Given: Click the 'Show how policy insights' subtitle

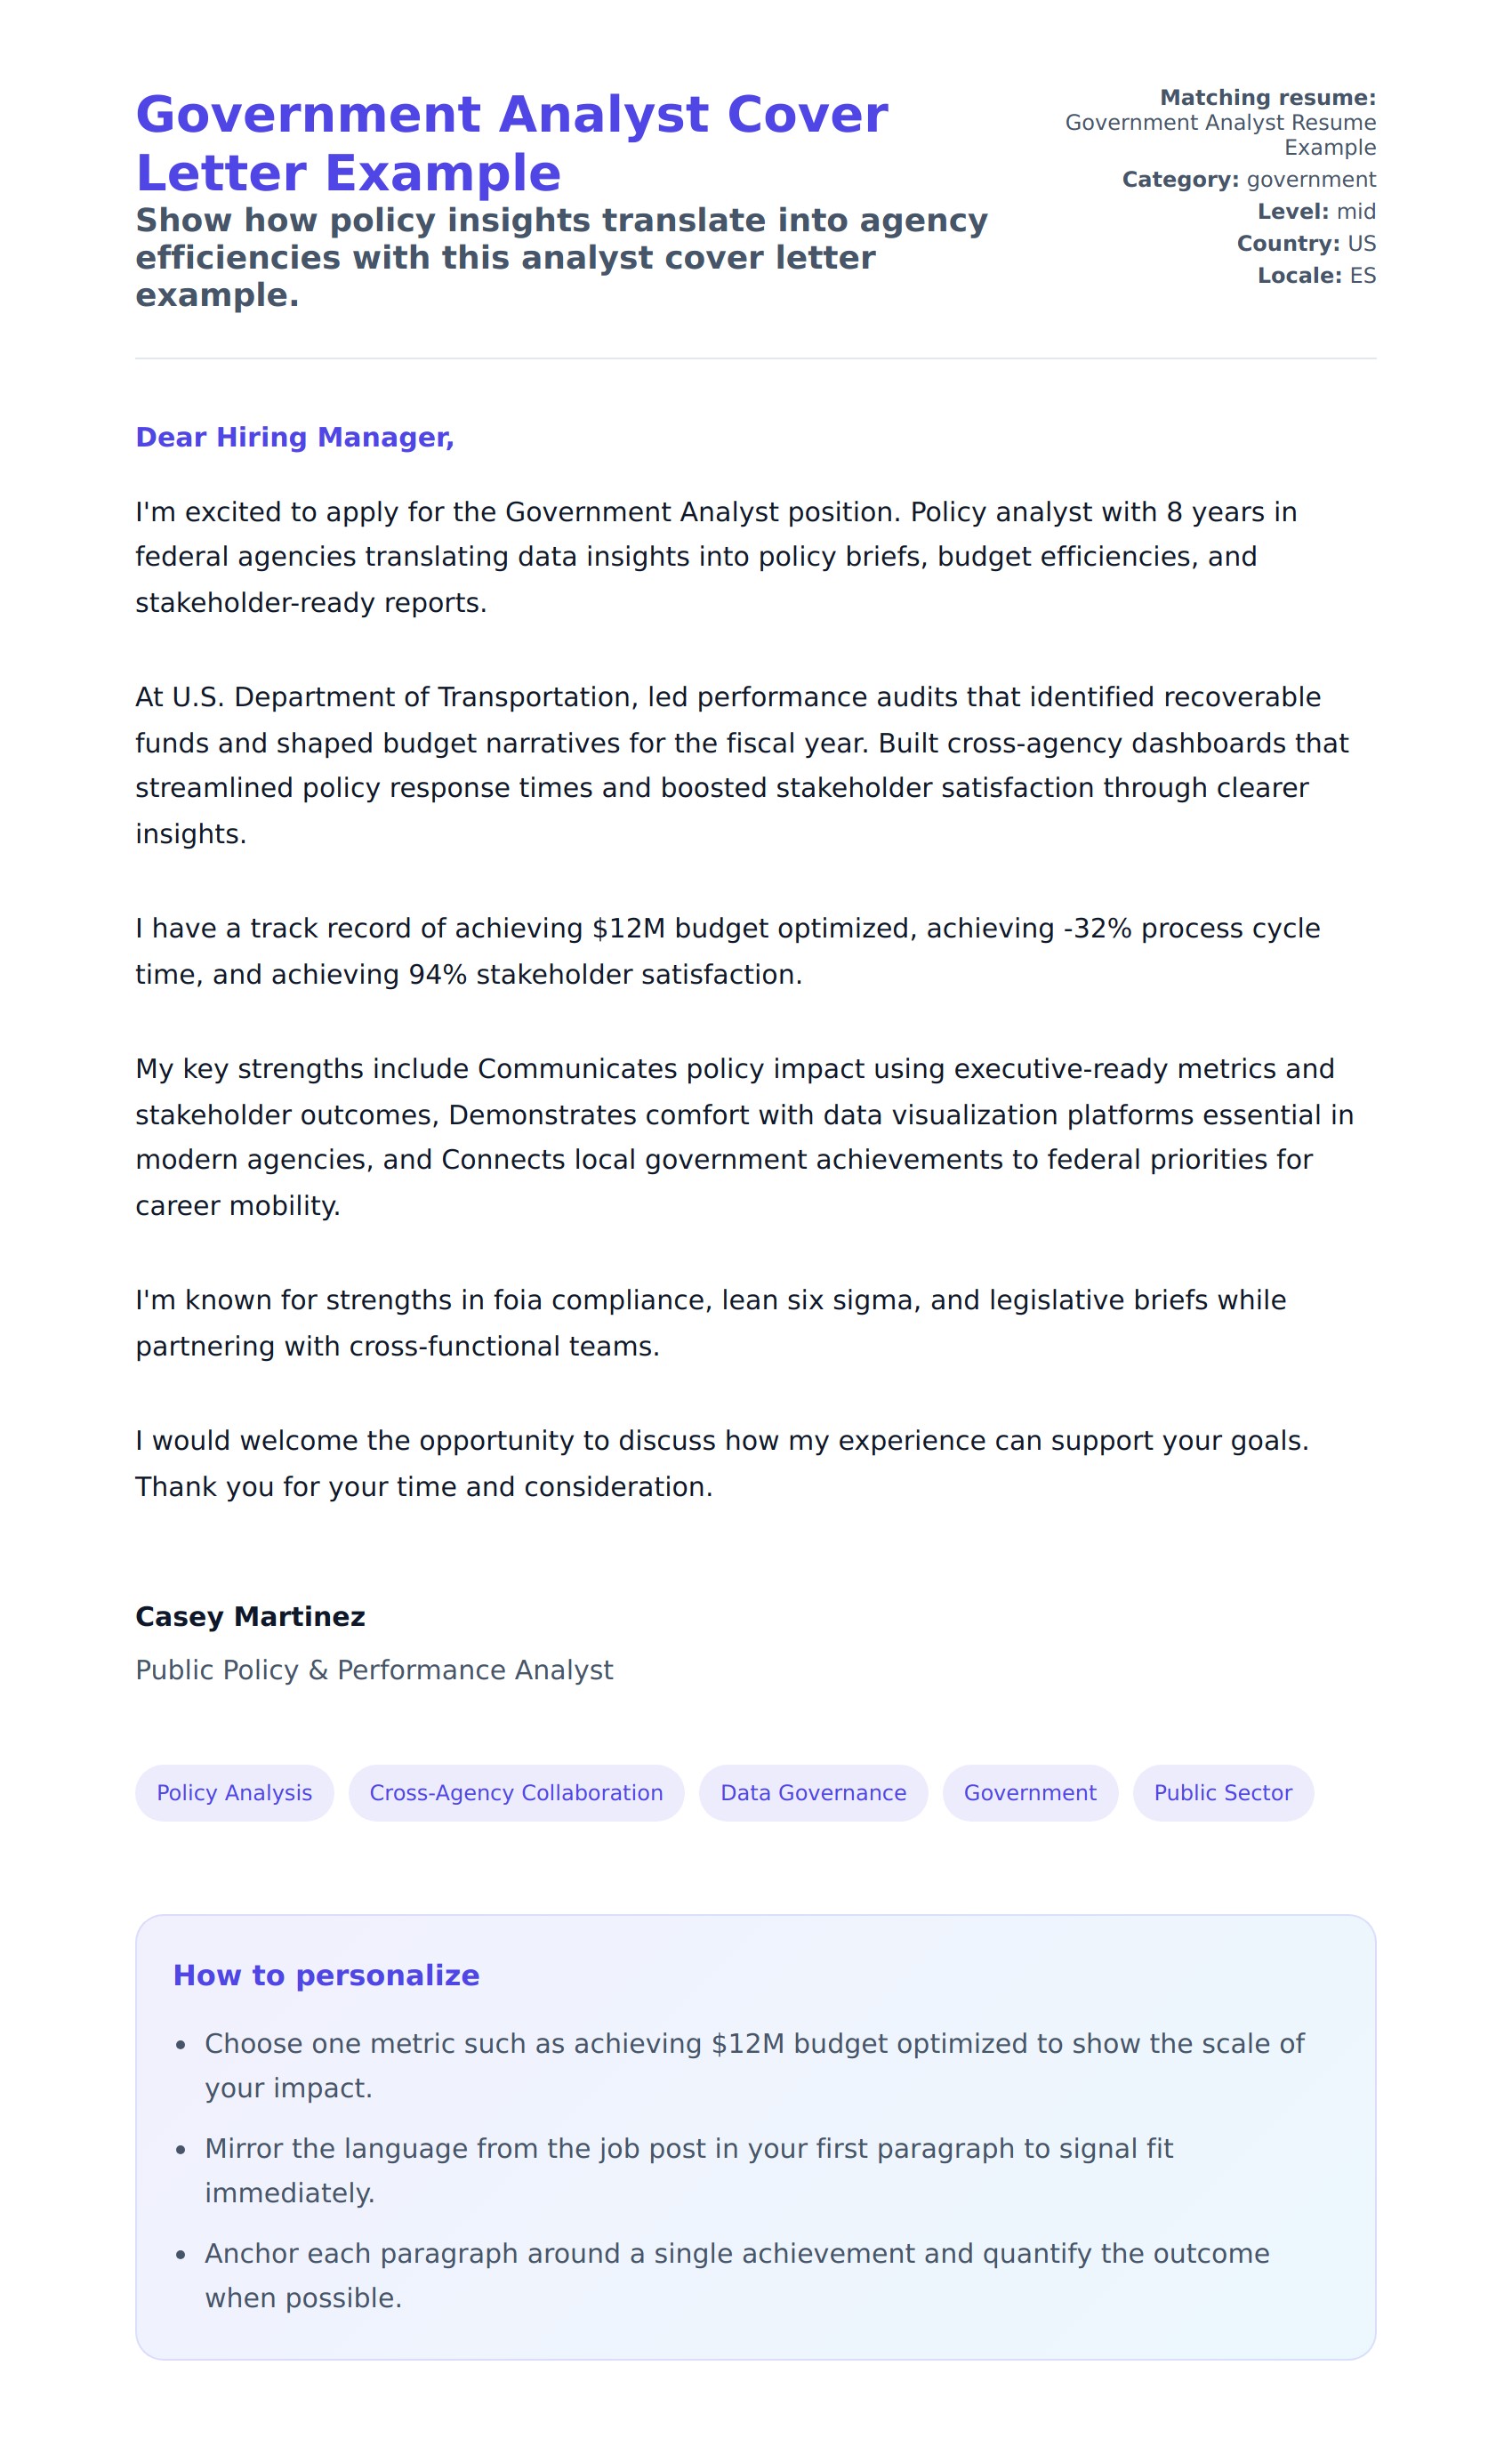Looking at the screenshot, I should (x=561, y=257).
